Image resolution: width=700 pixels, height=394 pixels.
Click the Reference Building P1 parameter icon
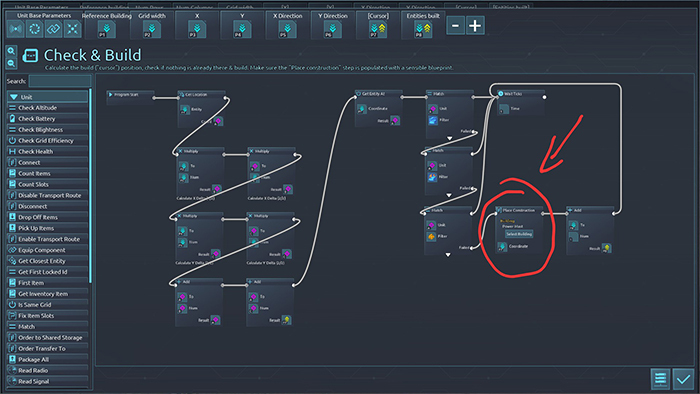click(107, 29)
